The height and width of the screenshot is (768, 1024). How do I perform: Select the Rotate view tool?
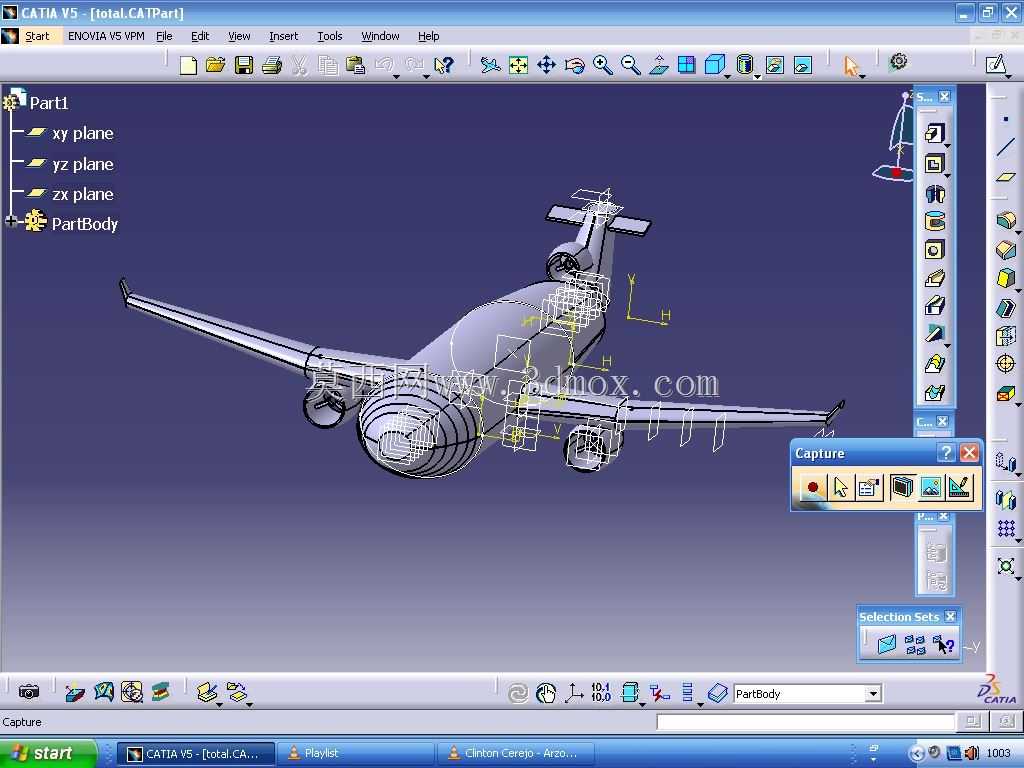pos(574,65)
